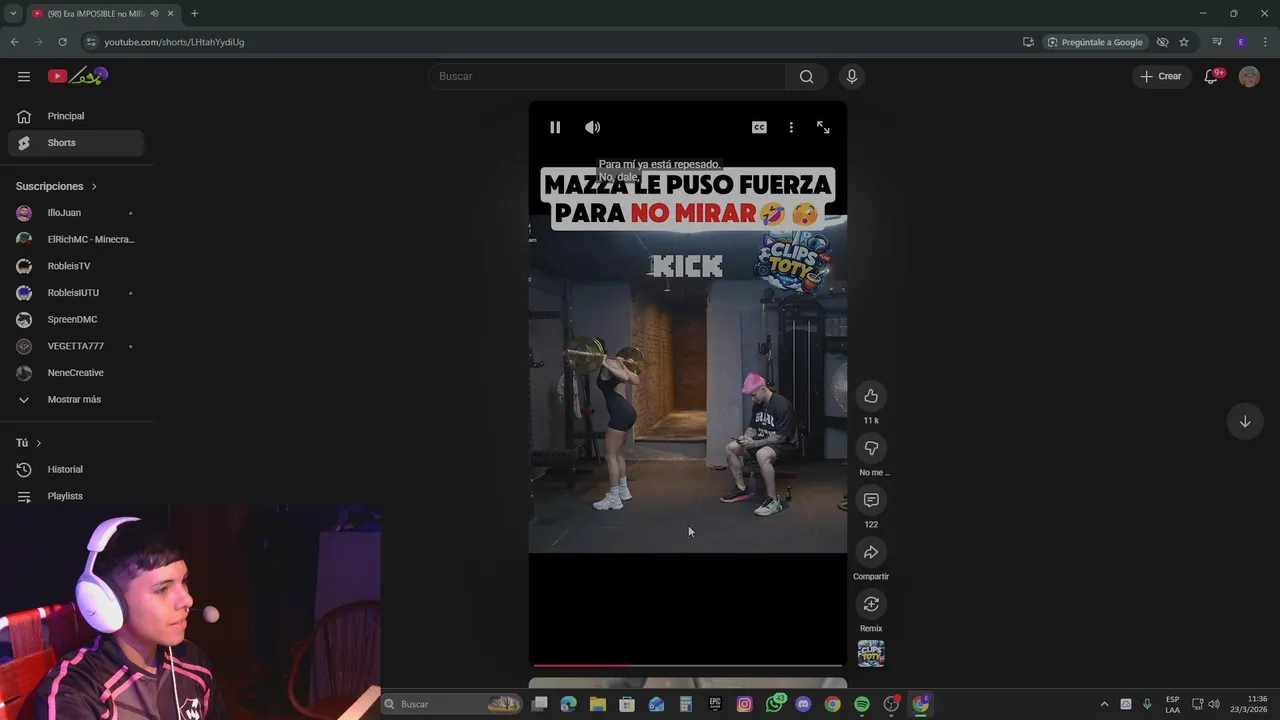Expand Mostrar más subscriptions list
1280x720 pixels.
[x=76, y=399]
